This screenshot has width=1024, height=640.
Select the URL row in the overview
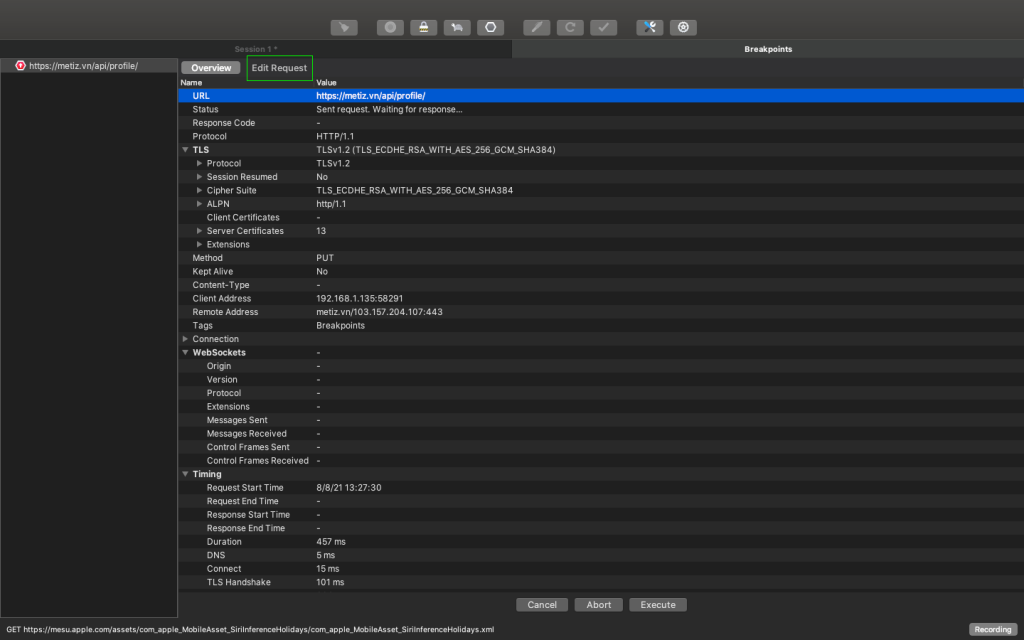(601, 96)
